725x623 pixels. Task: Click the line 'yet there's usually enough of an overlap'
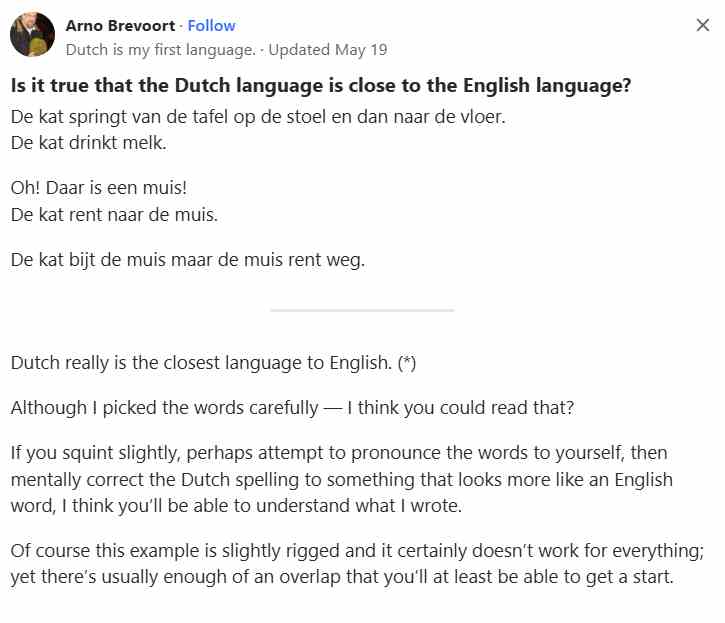point(342,577)
